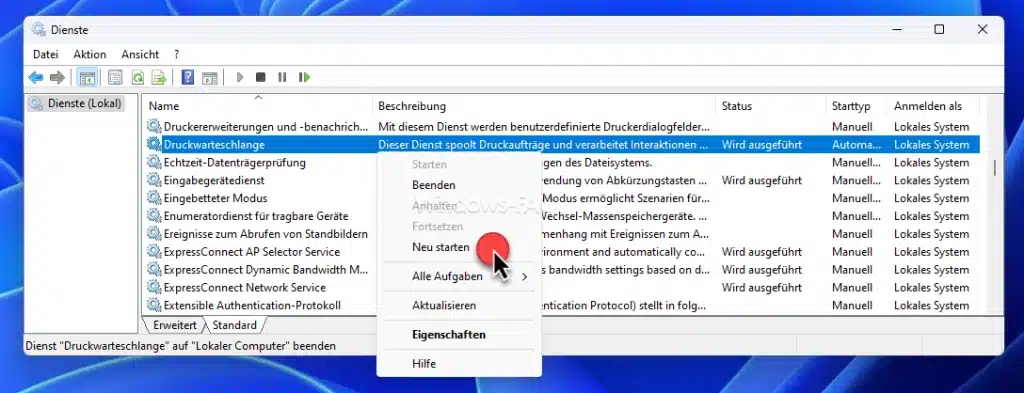The image size is (1024, 393).
Task: Sort by the Name column header
Action: click(258, 106)
